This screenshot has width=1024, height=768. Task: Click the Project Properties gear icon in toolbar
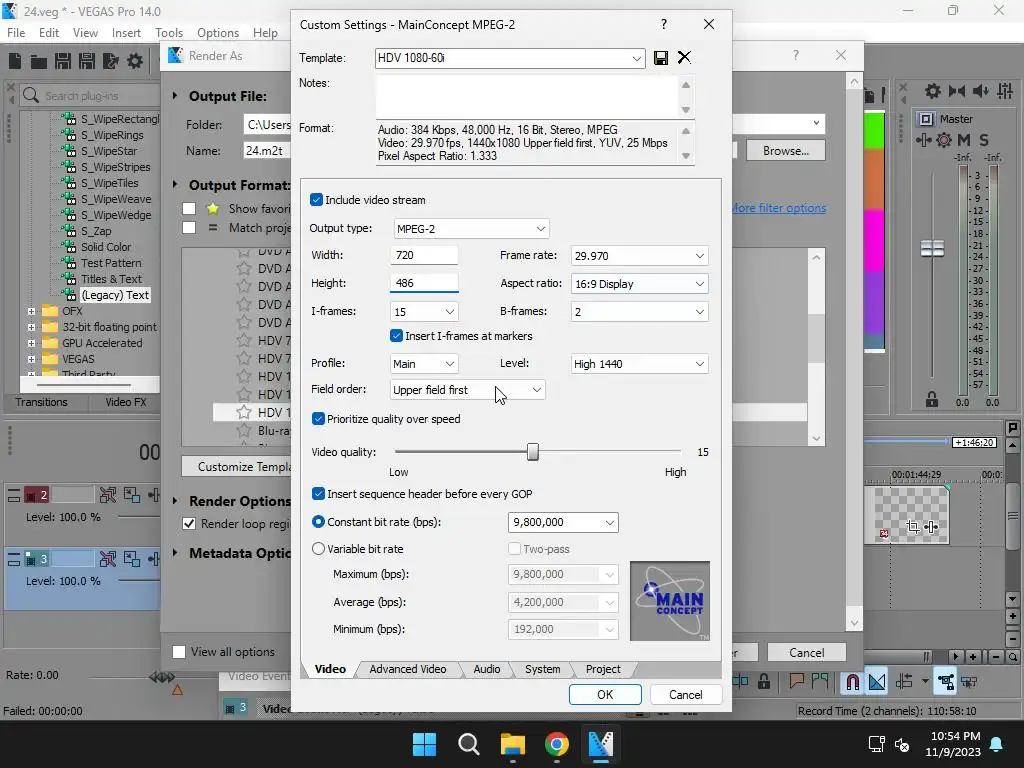135,61
